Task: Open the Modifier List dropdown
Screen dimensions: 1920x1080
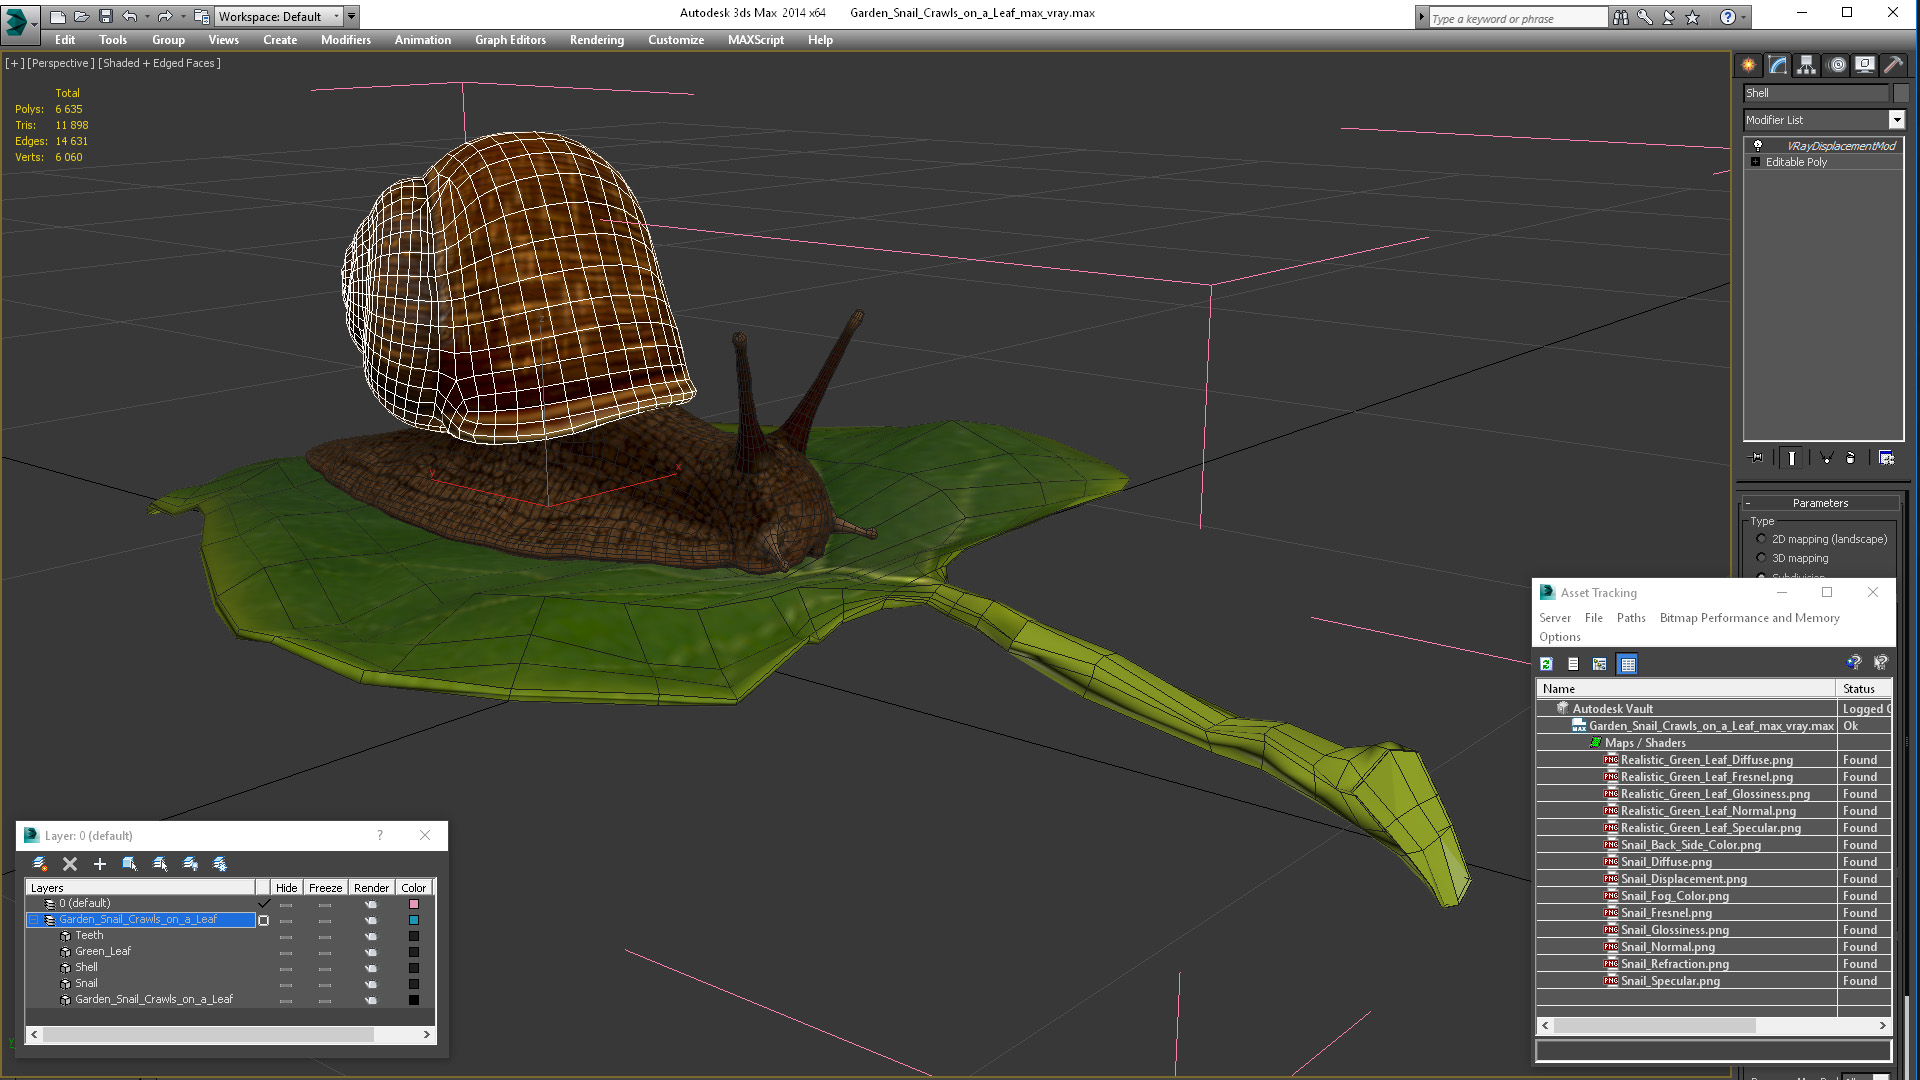Action: [x=1896, y=120]
